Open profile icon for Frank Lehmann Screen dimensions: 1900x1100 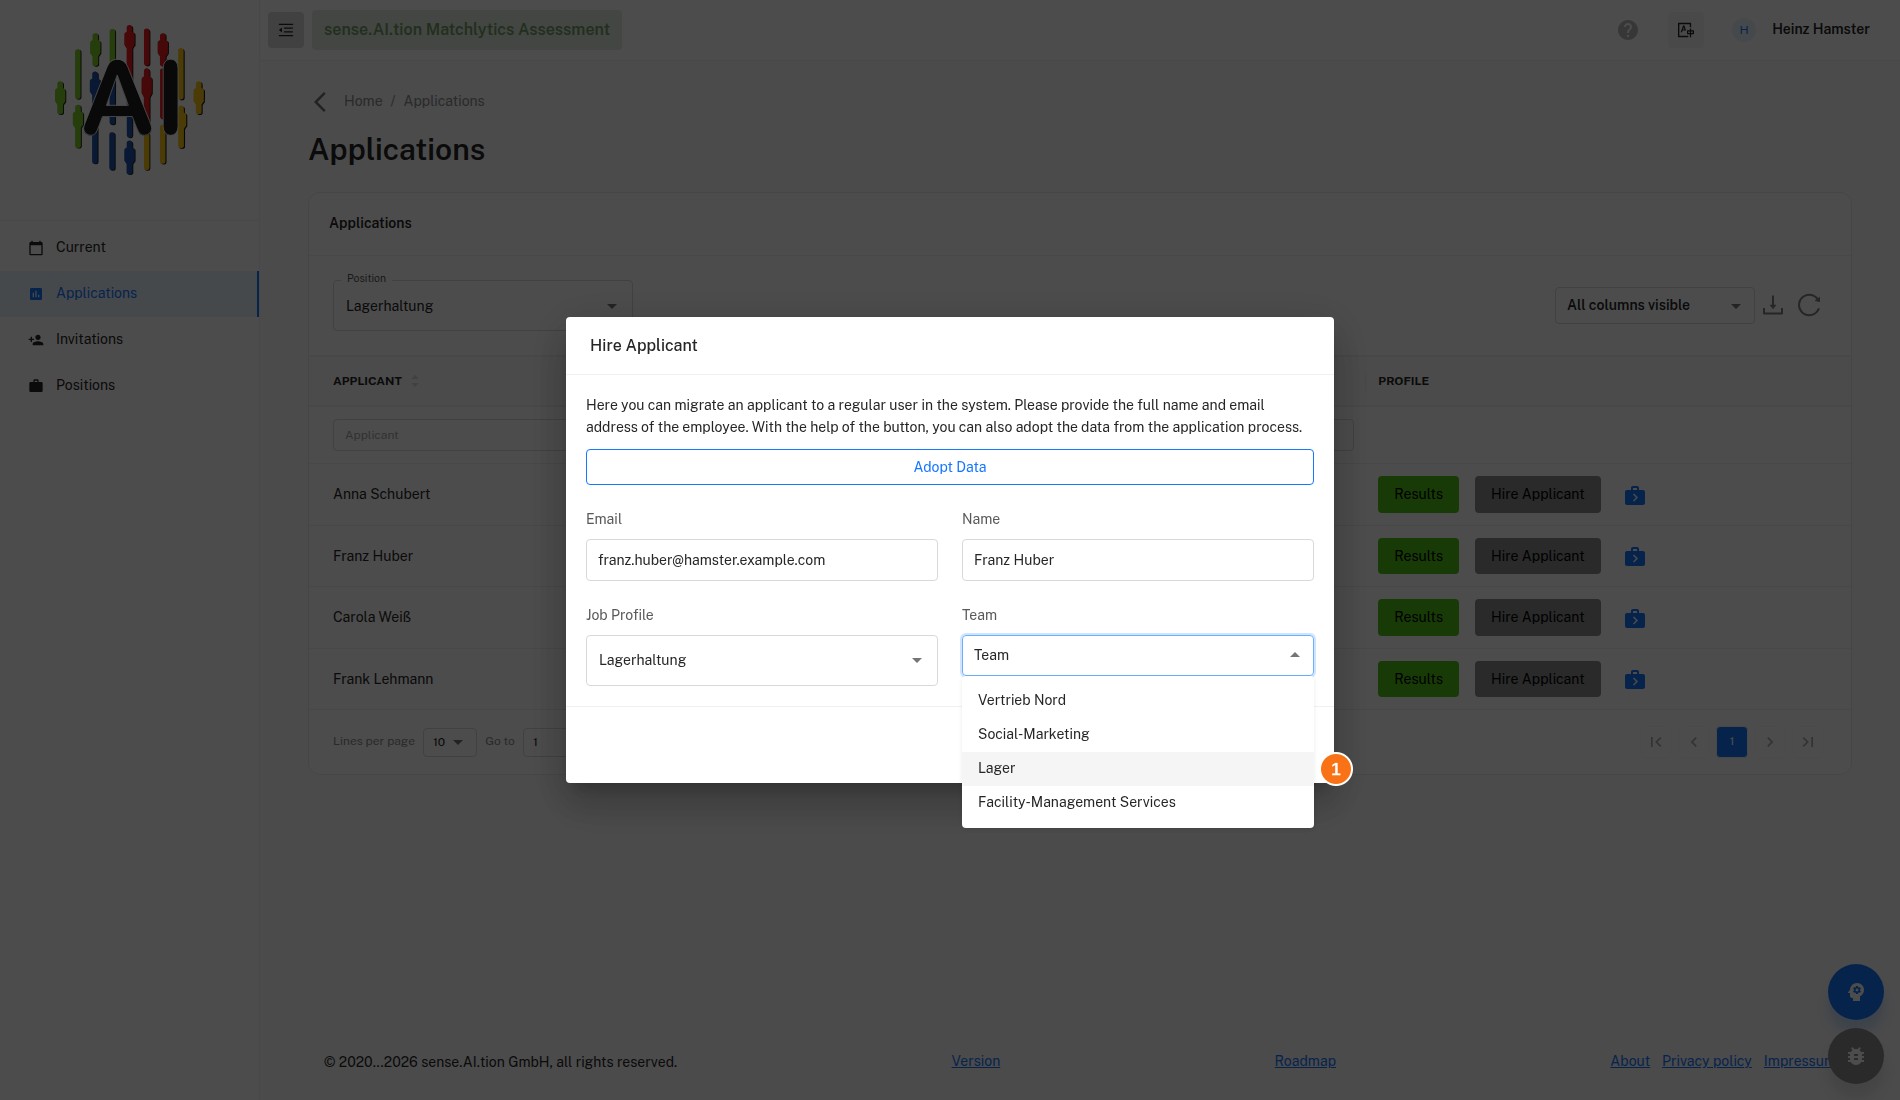tap(1635, 680)
